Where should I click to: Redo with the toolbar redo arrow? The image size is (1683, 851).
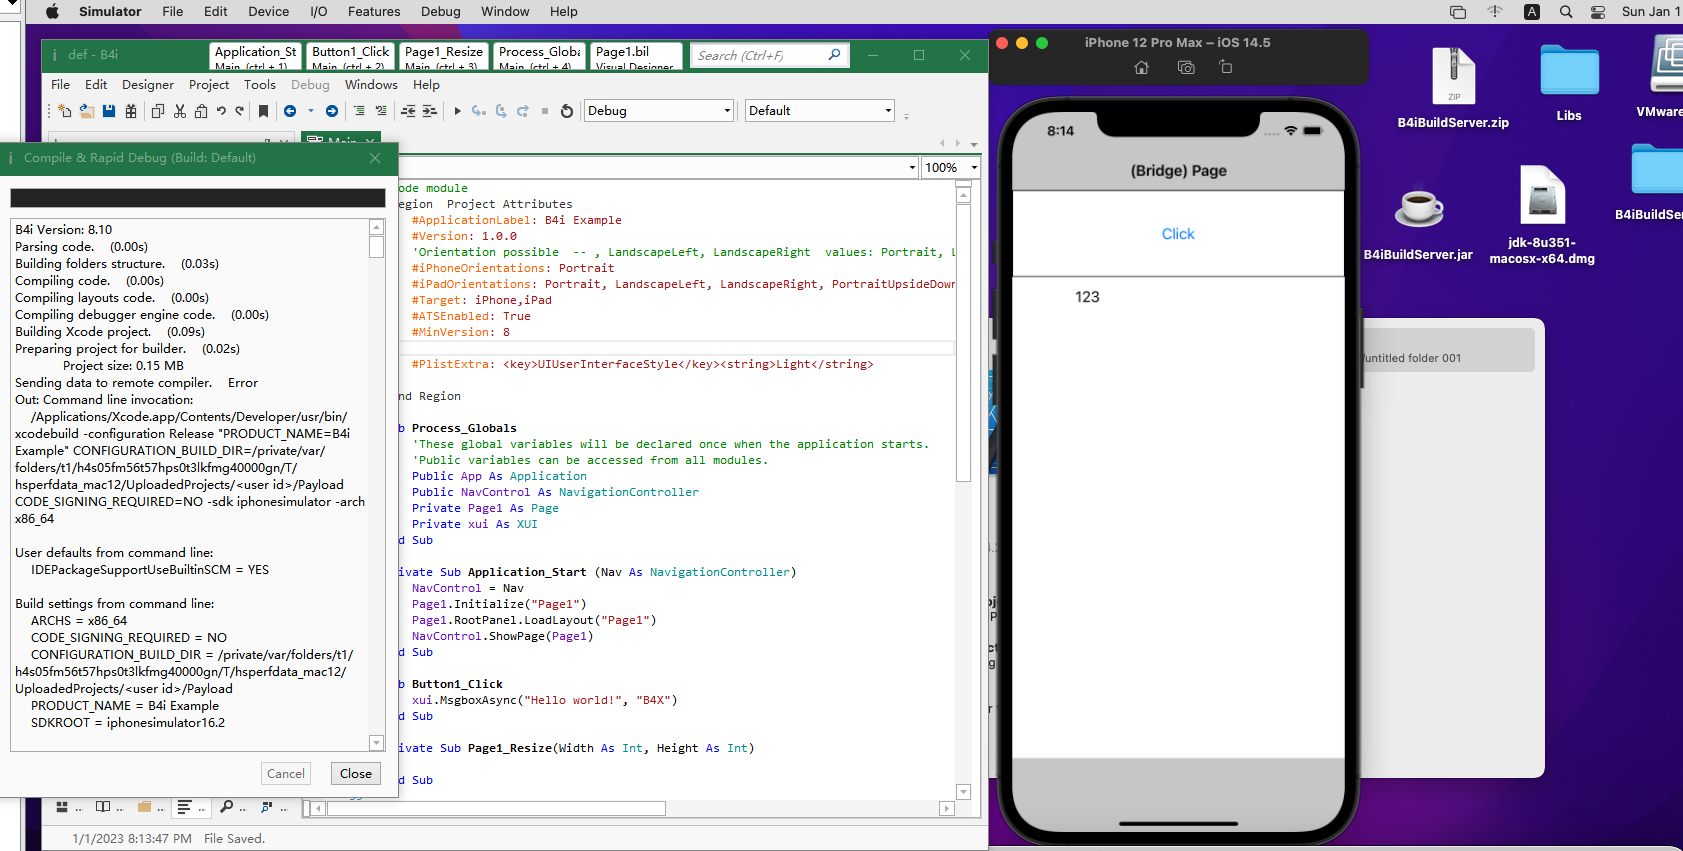[x=240, y=111]
